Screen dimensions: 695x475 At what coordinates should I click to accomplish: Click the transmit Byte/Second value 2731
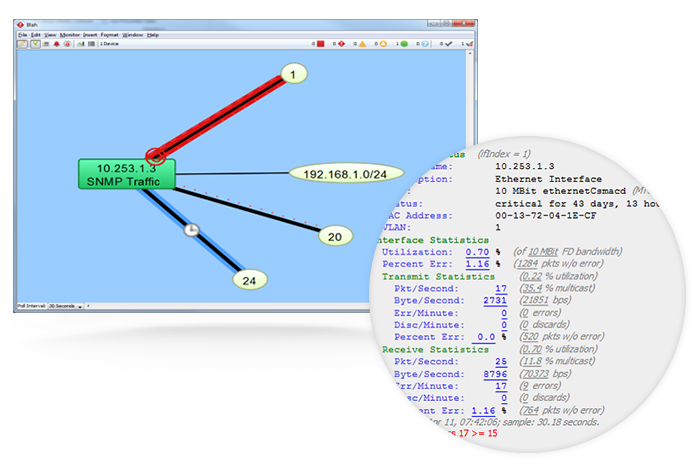(495, 300)
